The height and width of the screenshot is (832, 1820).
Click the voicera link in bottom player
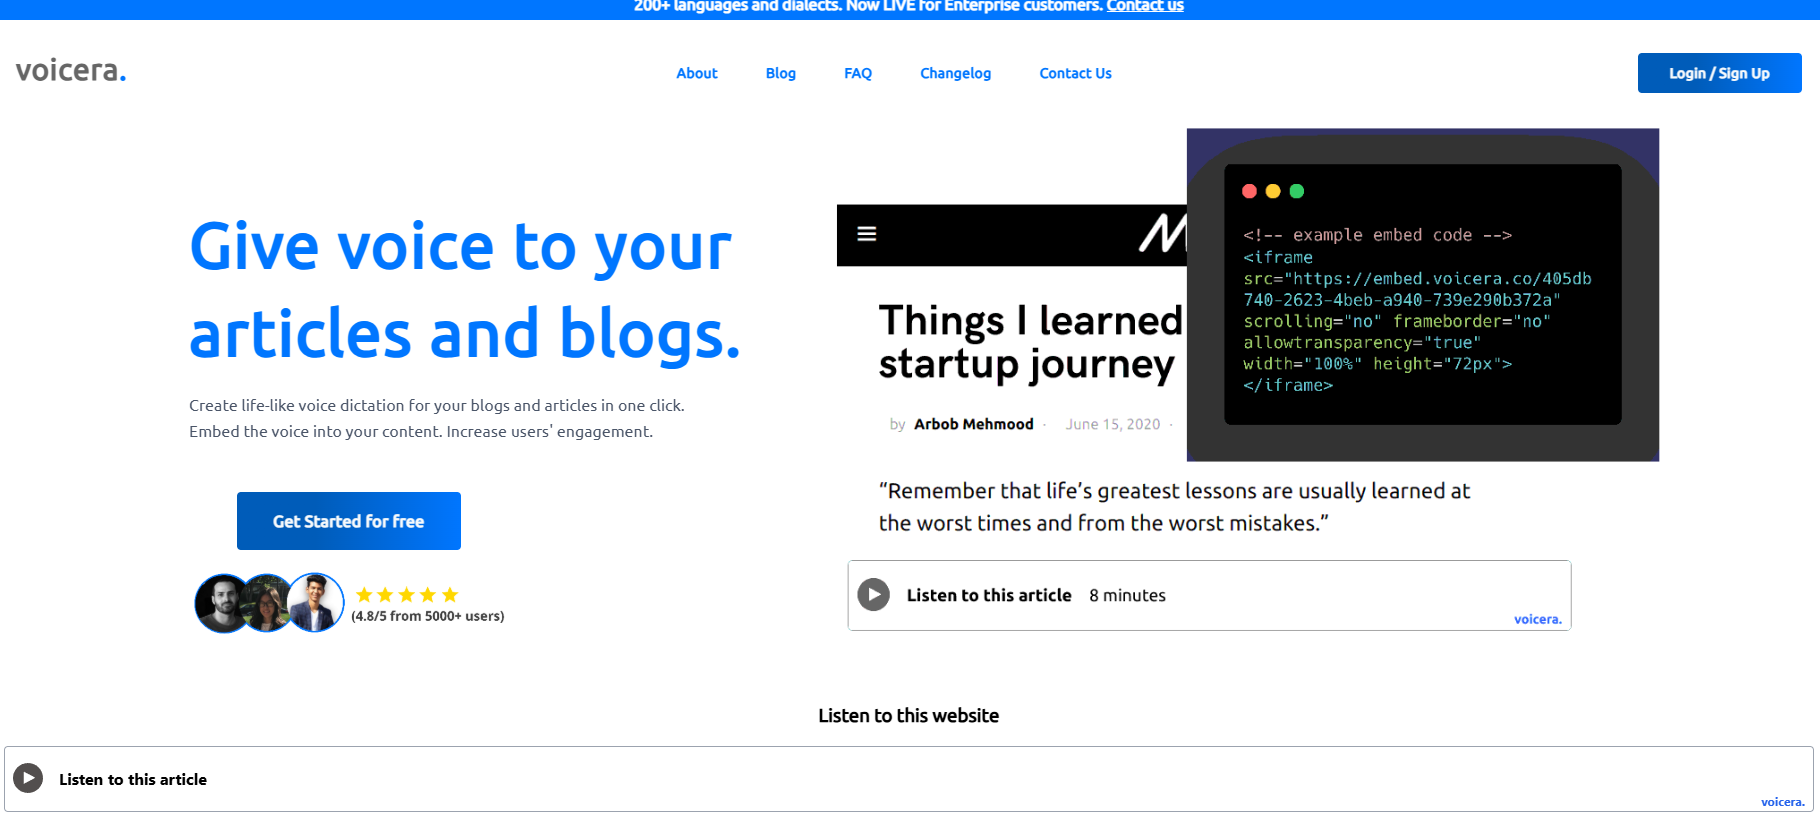pos(1782,802)
